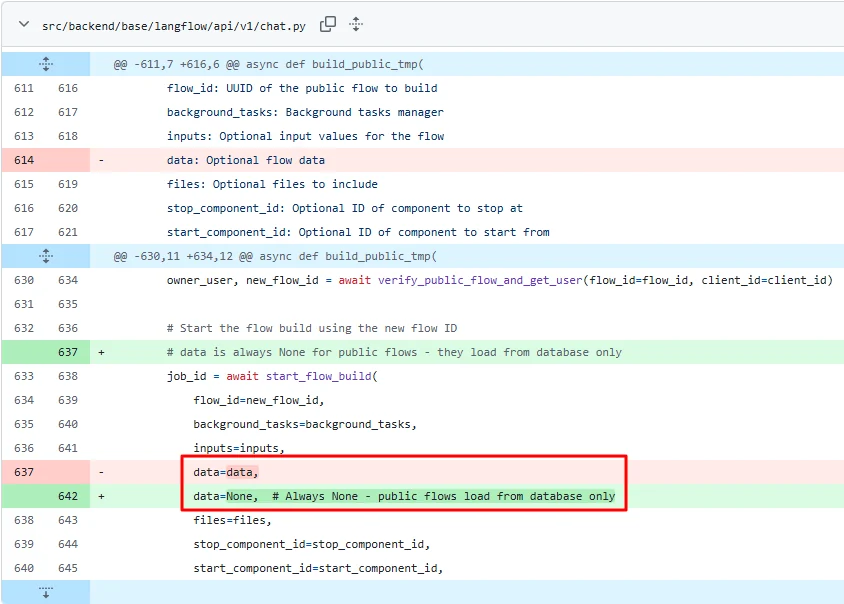
Task: Click the added 'data=None,' code line
Action: point(404,496)
